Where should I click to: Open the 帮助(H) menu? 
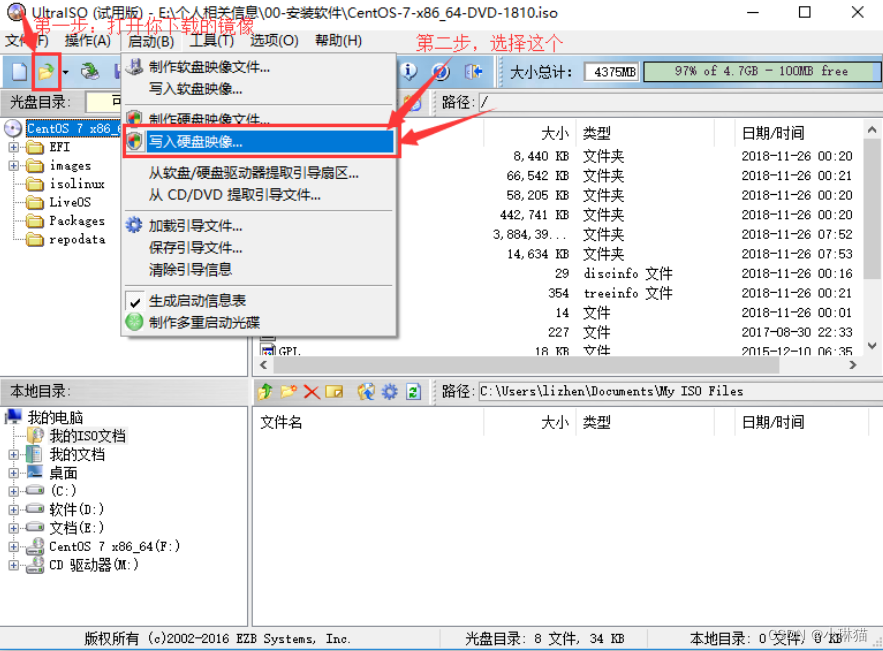point(338,41)
